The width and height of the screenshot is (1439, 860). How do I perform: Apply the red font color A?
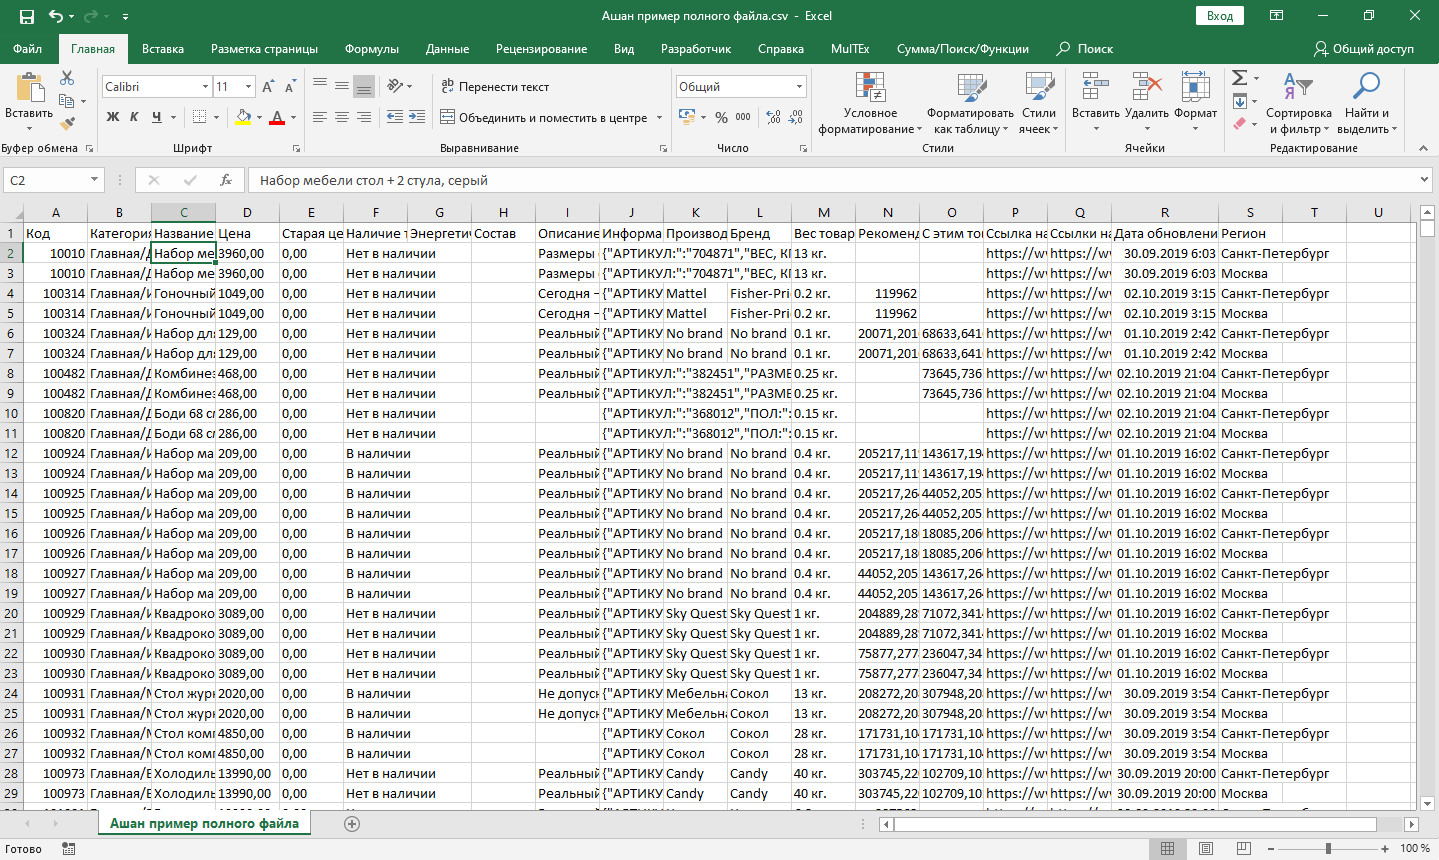[x=277, y=117]
